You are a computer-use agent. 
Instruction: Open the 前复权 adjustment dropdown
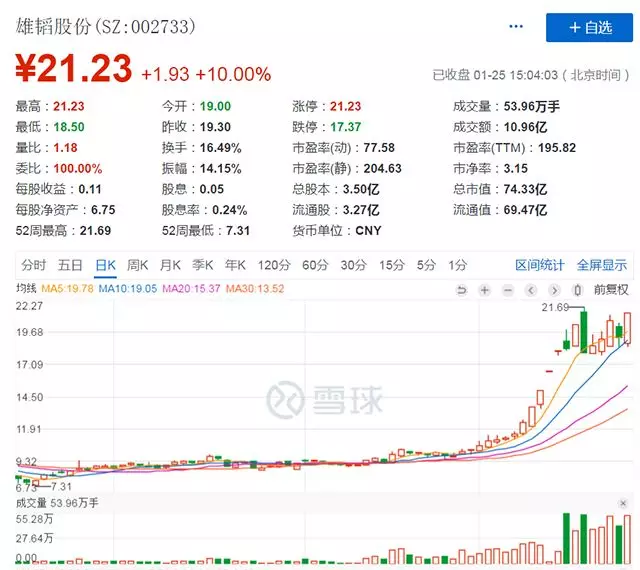coord(611,290)
